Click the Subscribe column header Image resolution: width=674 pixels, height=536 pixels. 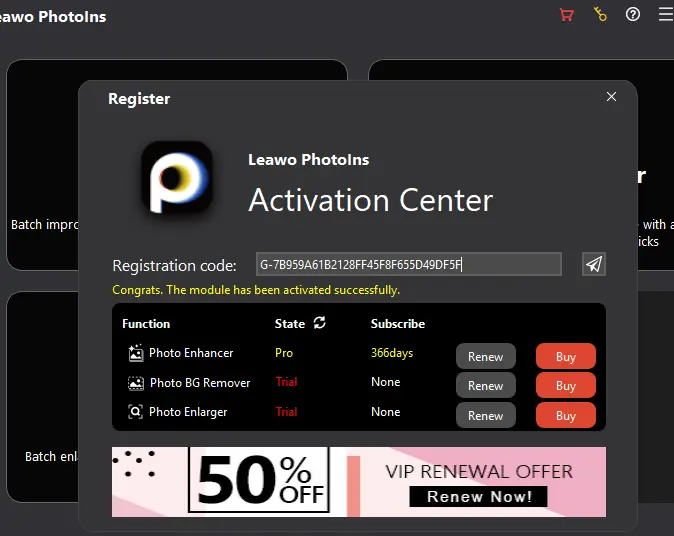coord(398,324)
